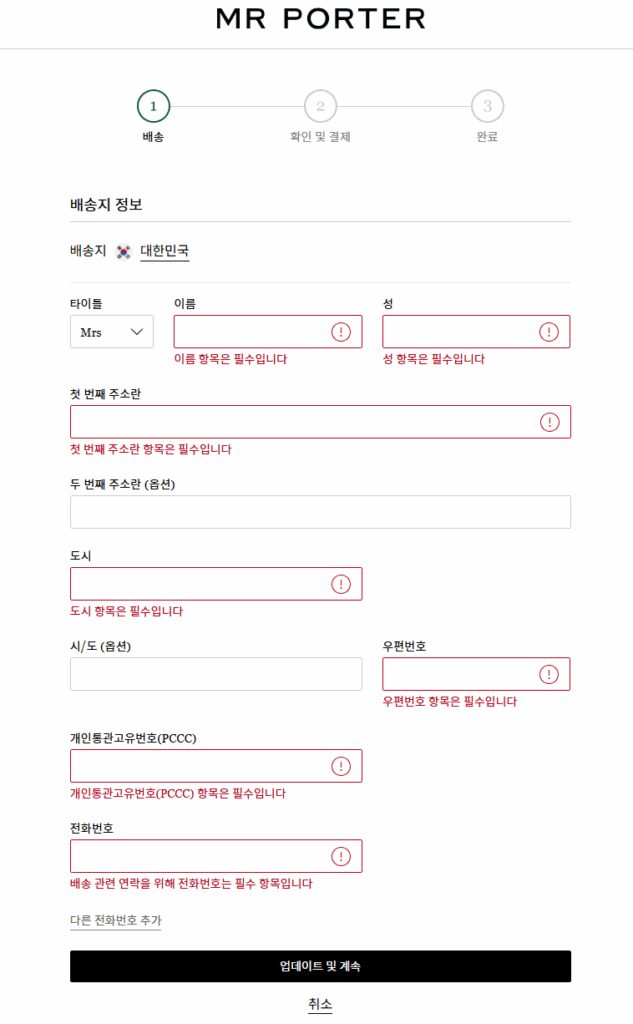
Task: Click error icon in 첫 번째 주소란 field
Action: 549,422
